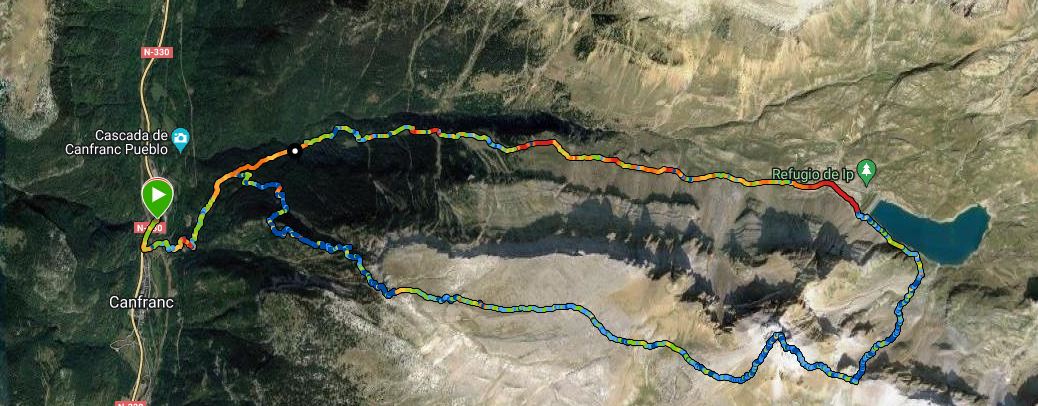Click the southeastern corner point of the track
The image size is (1038, 406).
click(855, 380)
